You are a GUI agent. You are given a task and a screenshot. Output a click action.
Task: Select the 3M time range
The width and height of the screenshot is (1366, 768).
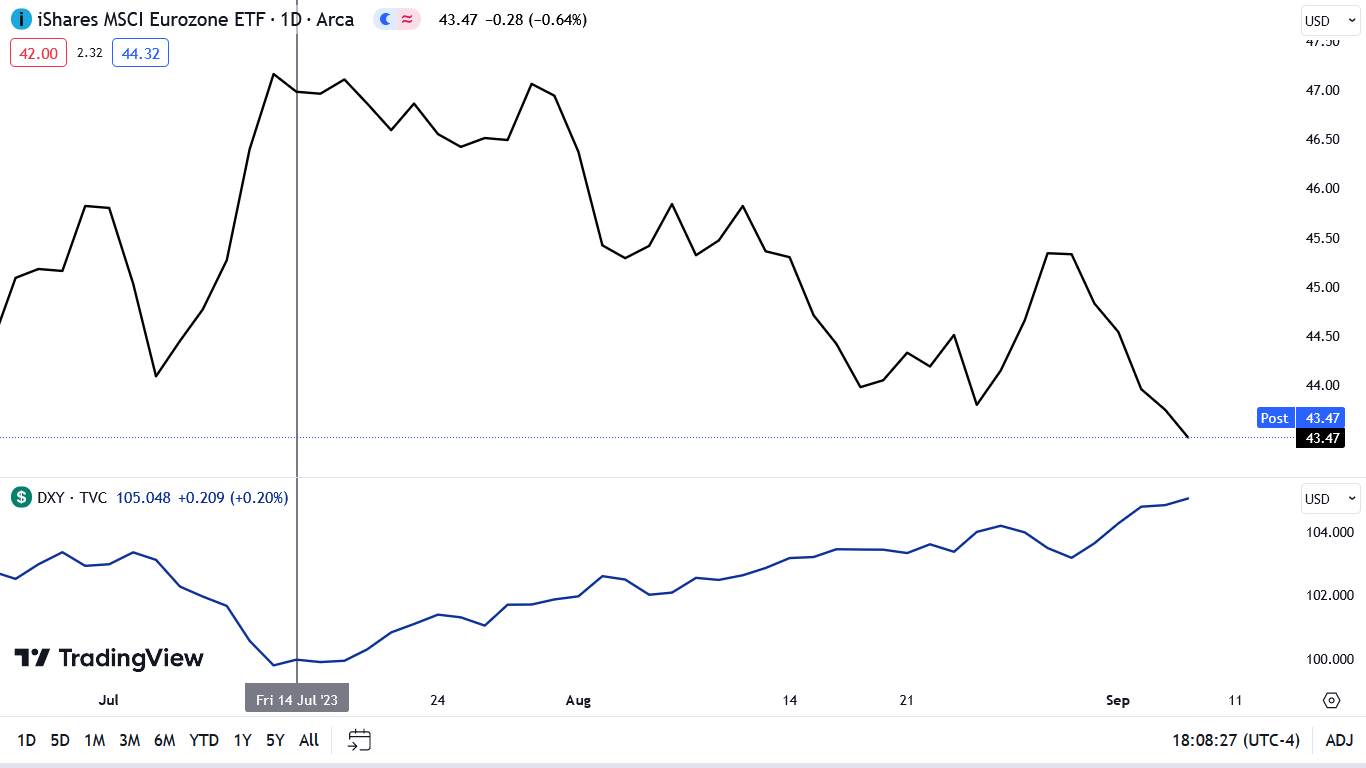click(x=129, y=740)
